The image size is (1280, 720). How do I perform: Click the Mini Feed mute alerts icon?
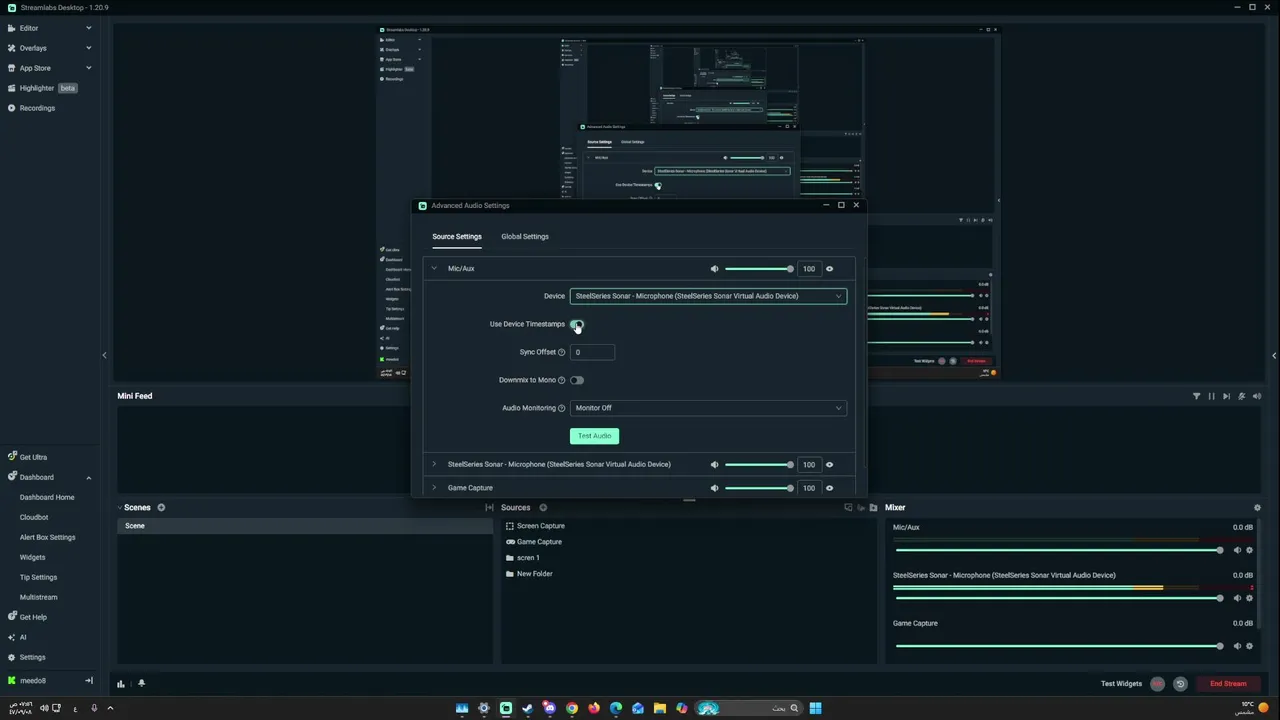tap(1242, 396)
